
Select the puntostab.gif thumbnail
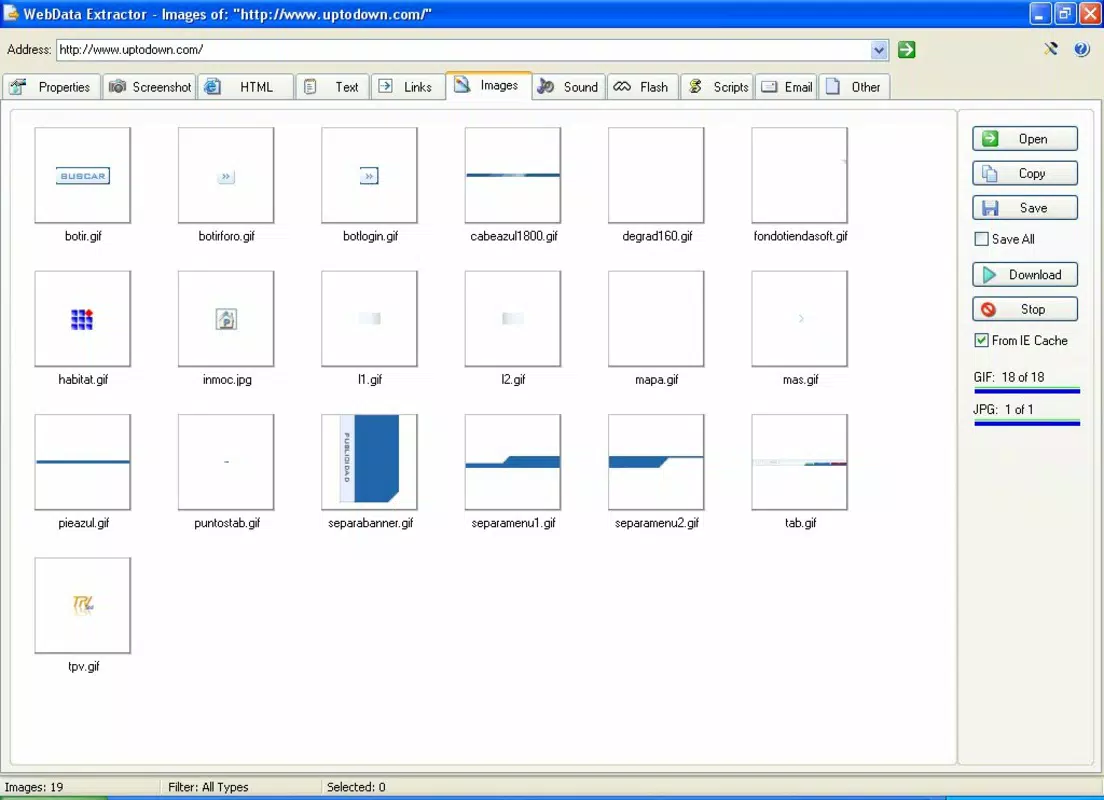pyautogui.click(x=226, y=462)
